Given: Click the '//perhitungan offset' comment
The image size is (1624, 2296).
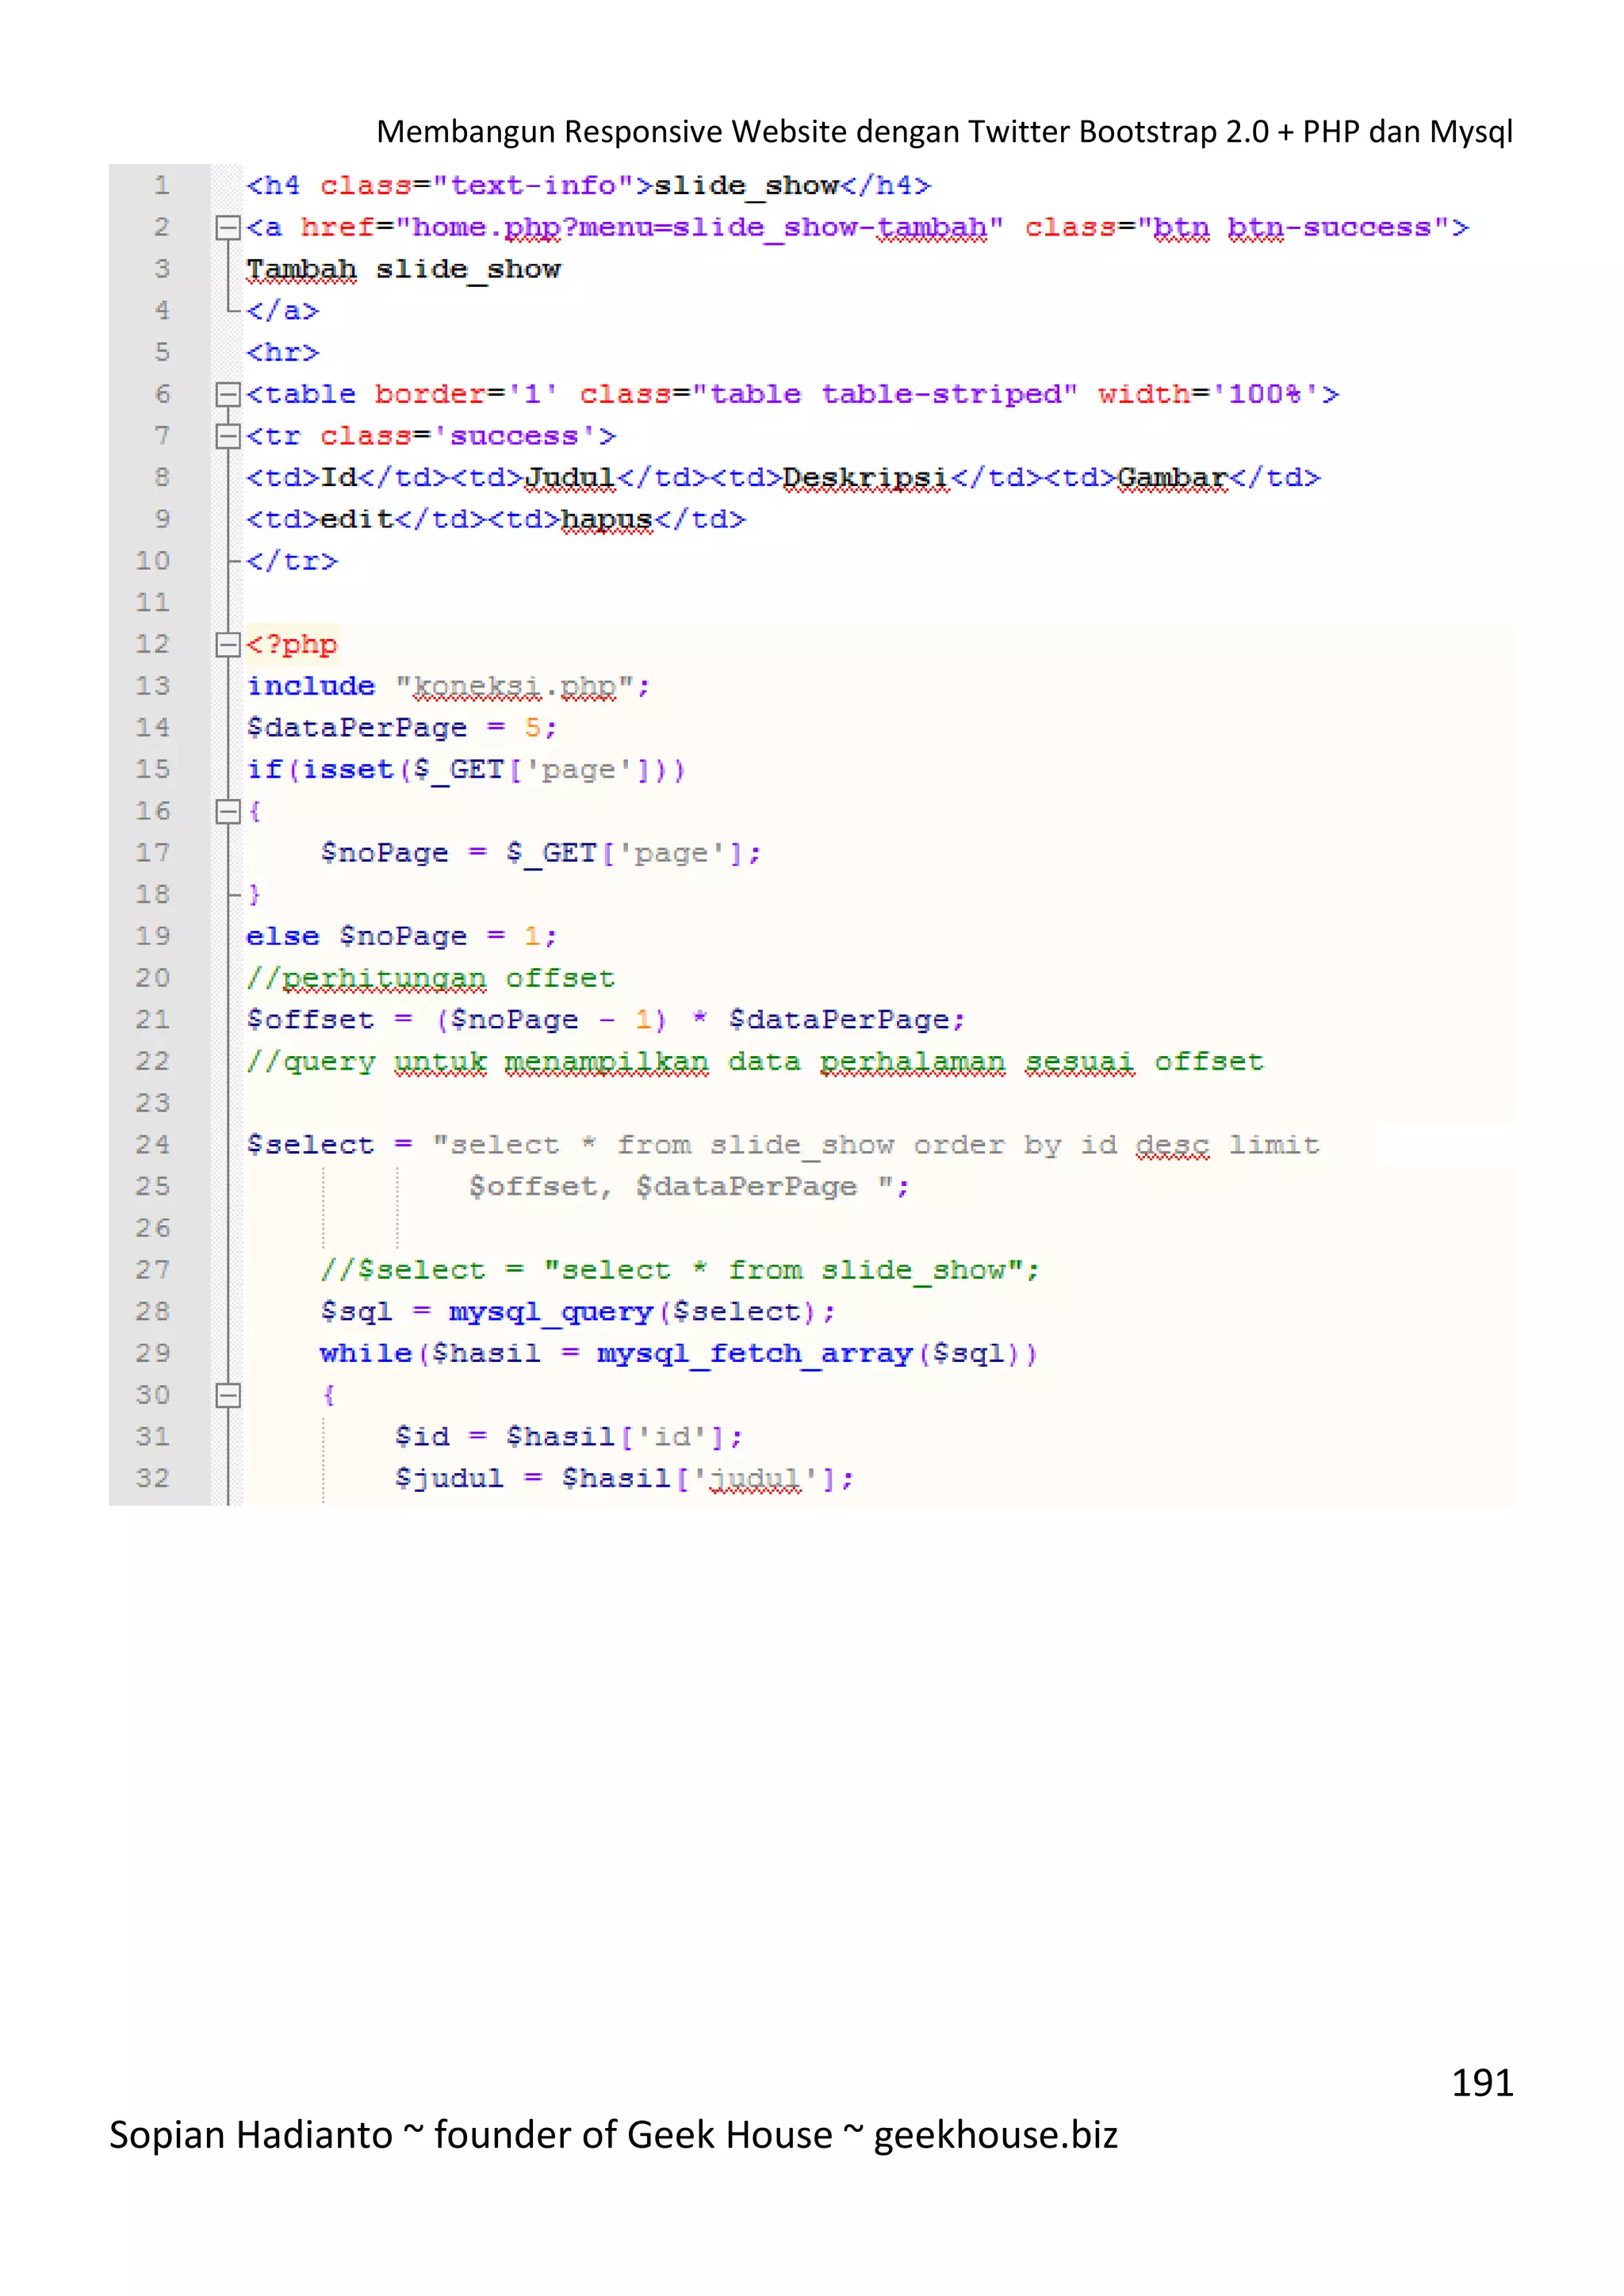Looking at the screenshot, I should pyautogui.click(x=431, y=978).
